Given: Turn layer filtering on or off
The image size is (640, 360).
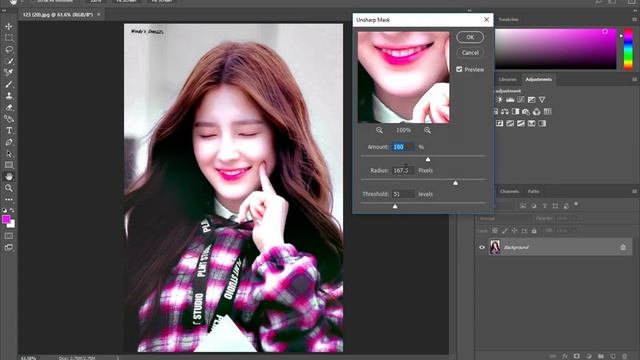Looking at the screenshot, I should 576,204.
